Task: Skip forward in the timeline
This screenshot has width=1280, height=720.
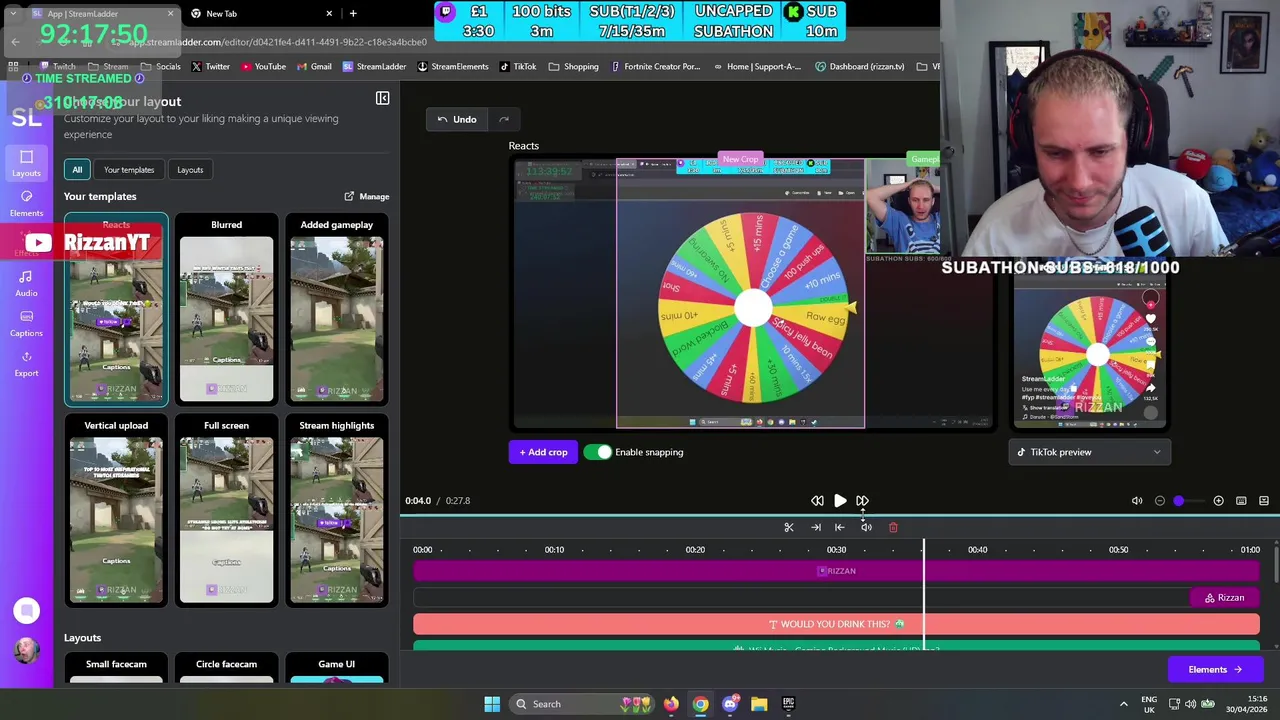Action: click(862, 501)
